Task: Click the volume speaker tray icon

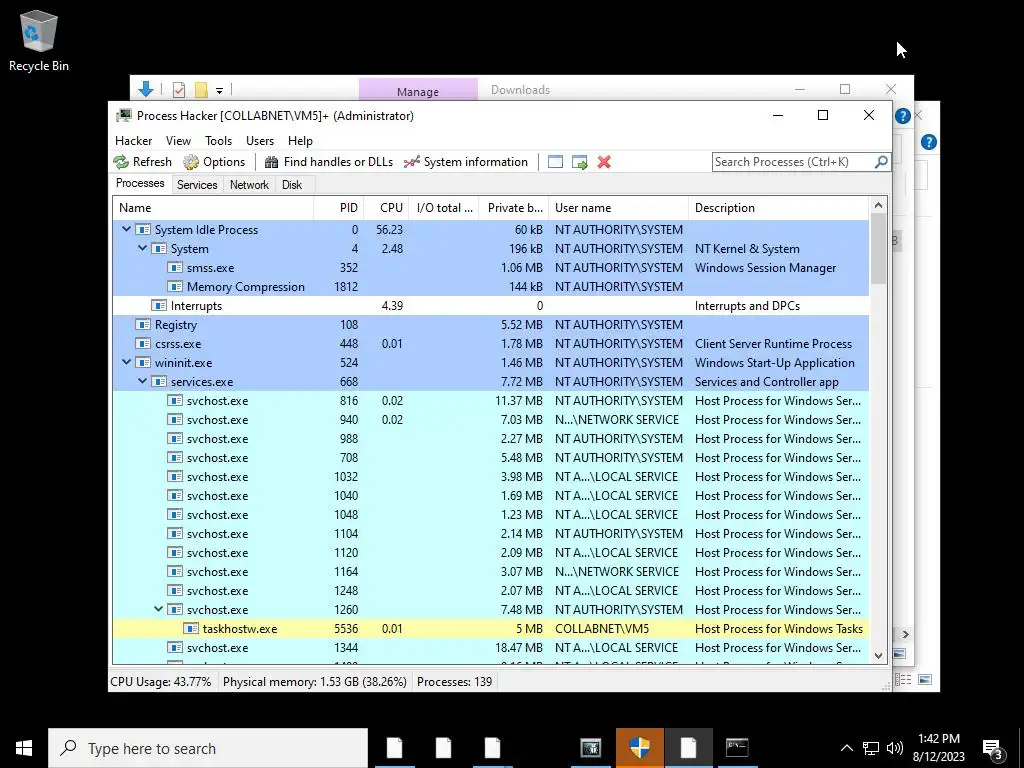Action: [895, 748]
